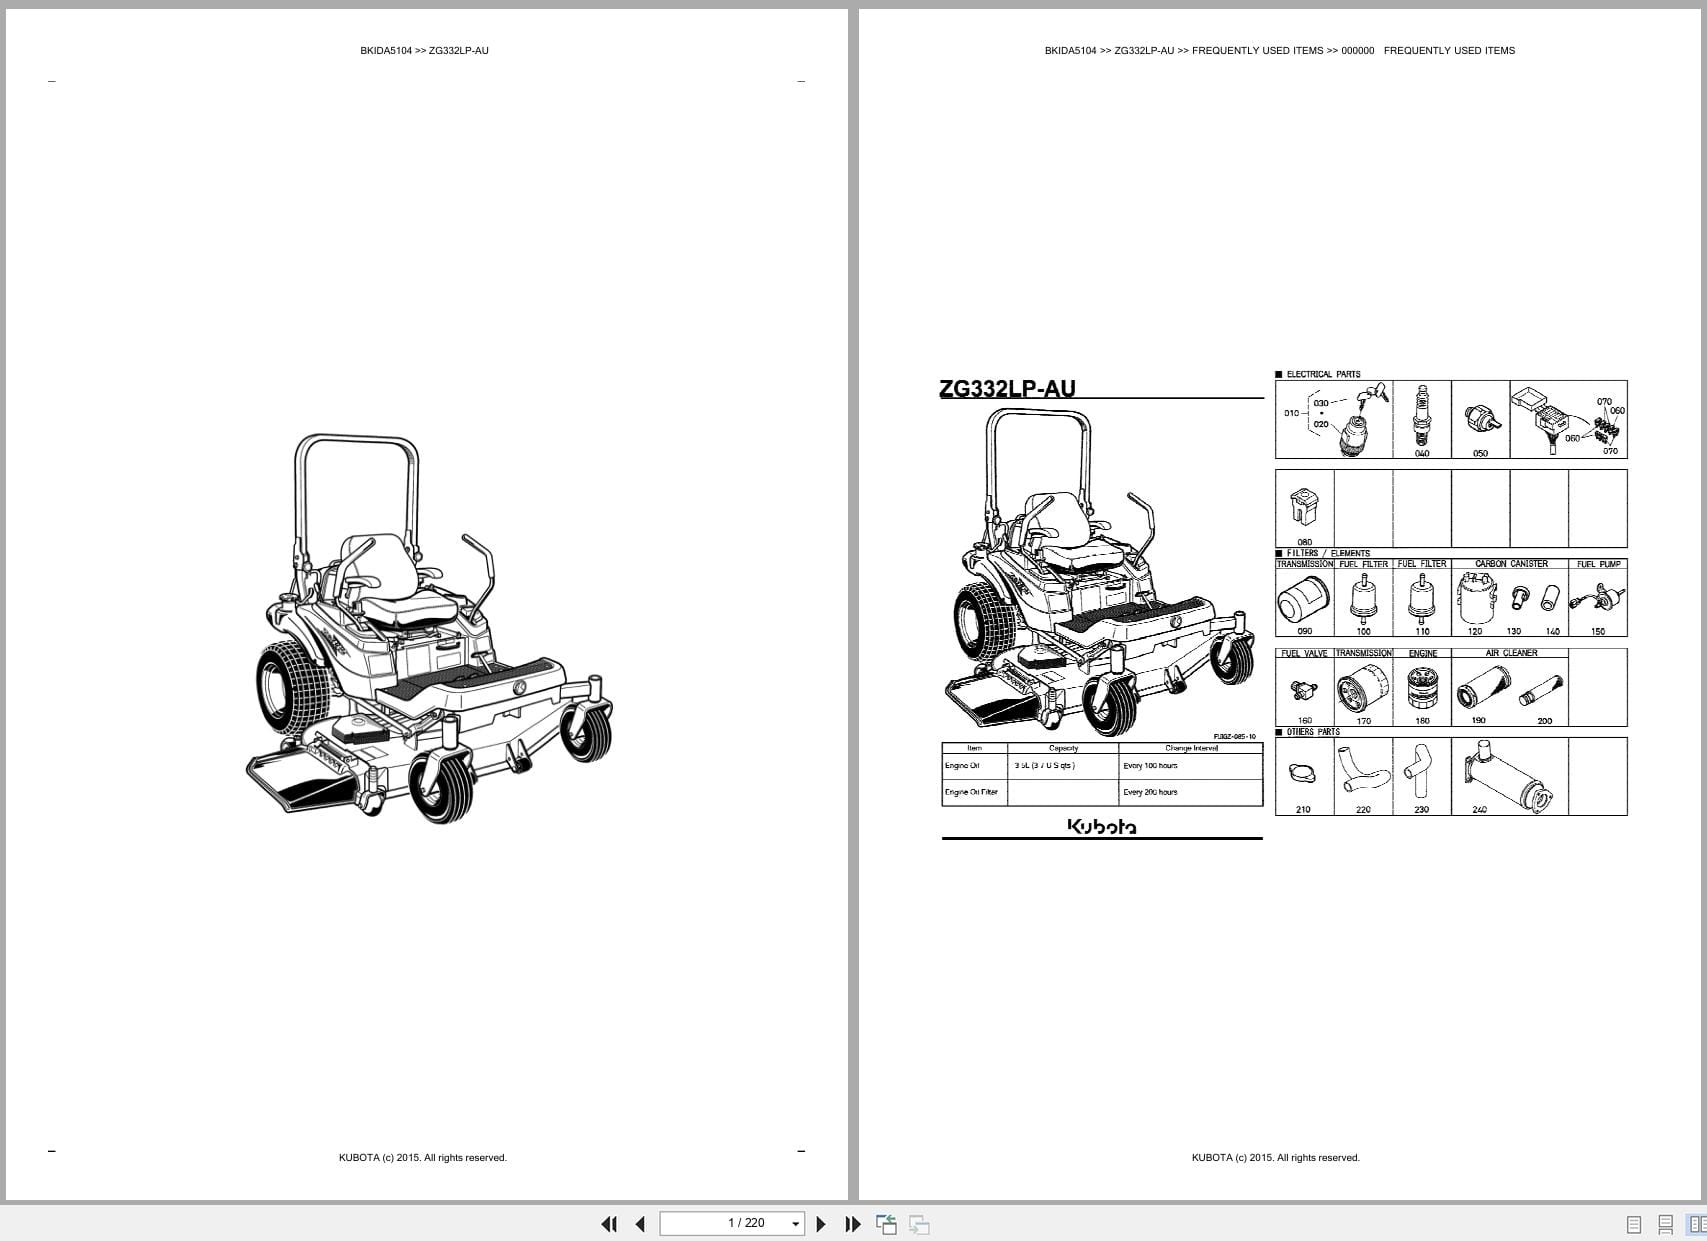
Task: Select the carbon canister part 120
Action: [x=1475, y=598]
